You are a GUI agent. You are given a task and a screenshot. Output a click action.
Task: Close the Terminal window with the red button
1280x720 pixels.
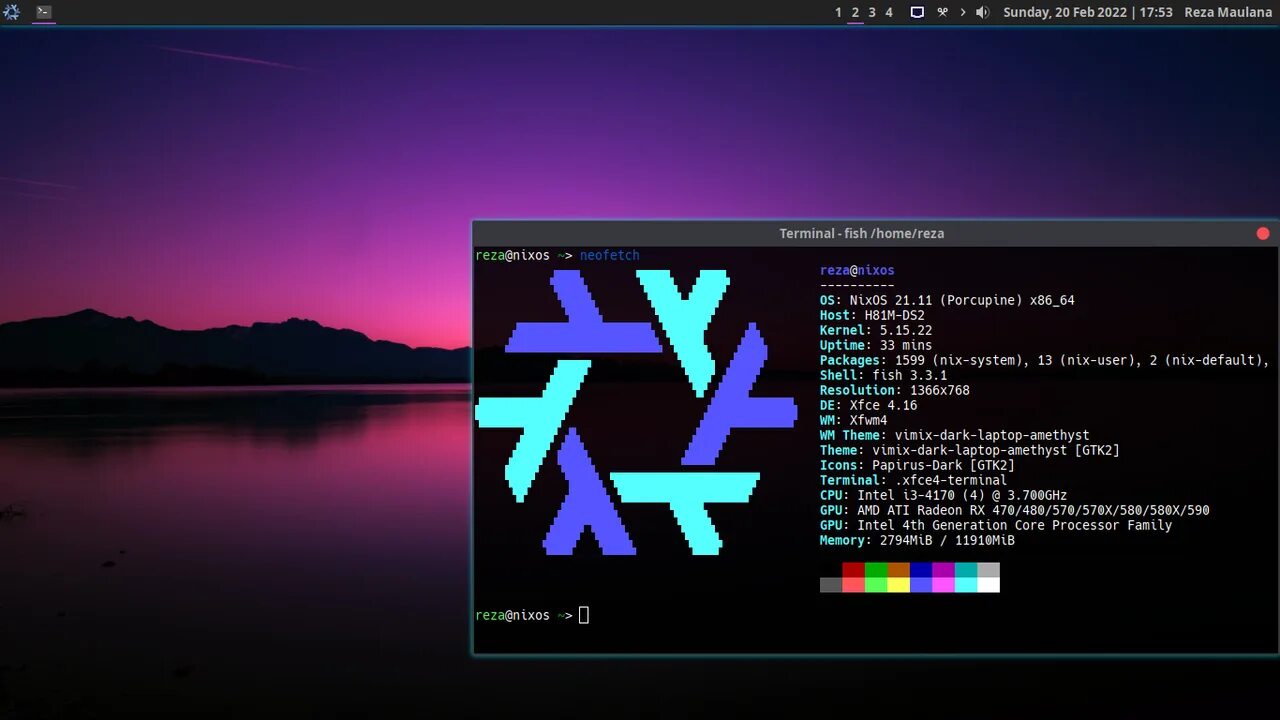[x=1263, y=233]
